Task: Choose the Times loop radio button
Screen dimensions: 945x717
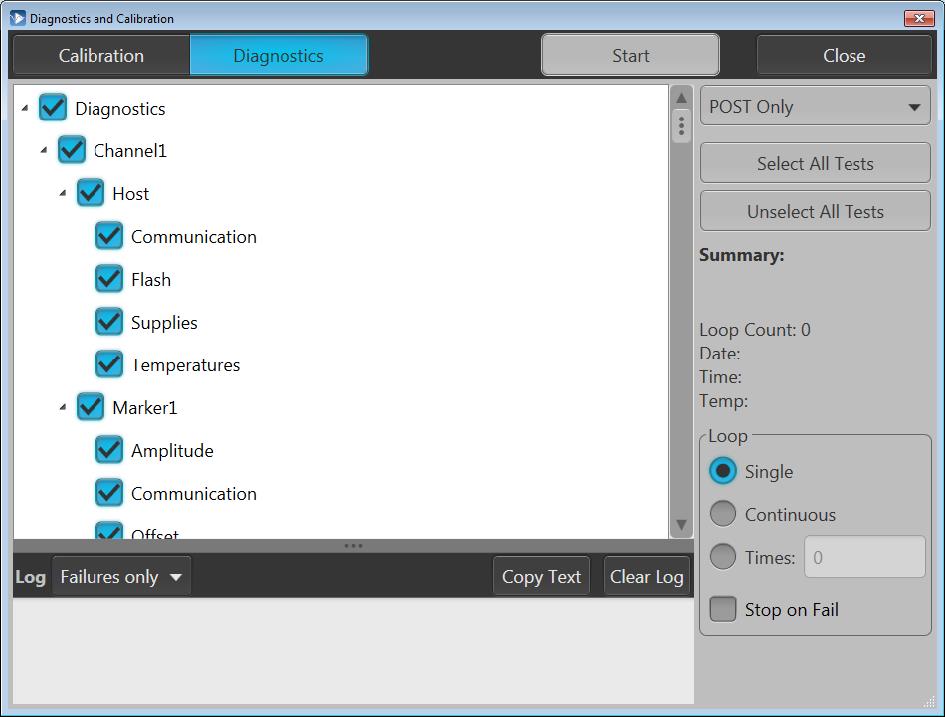Action: click(x=722, y=557)
